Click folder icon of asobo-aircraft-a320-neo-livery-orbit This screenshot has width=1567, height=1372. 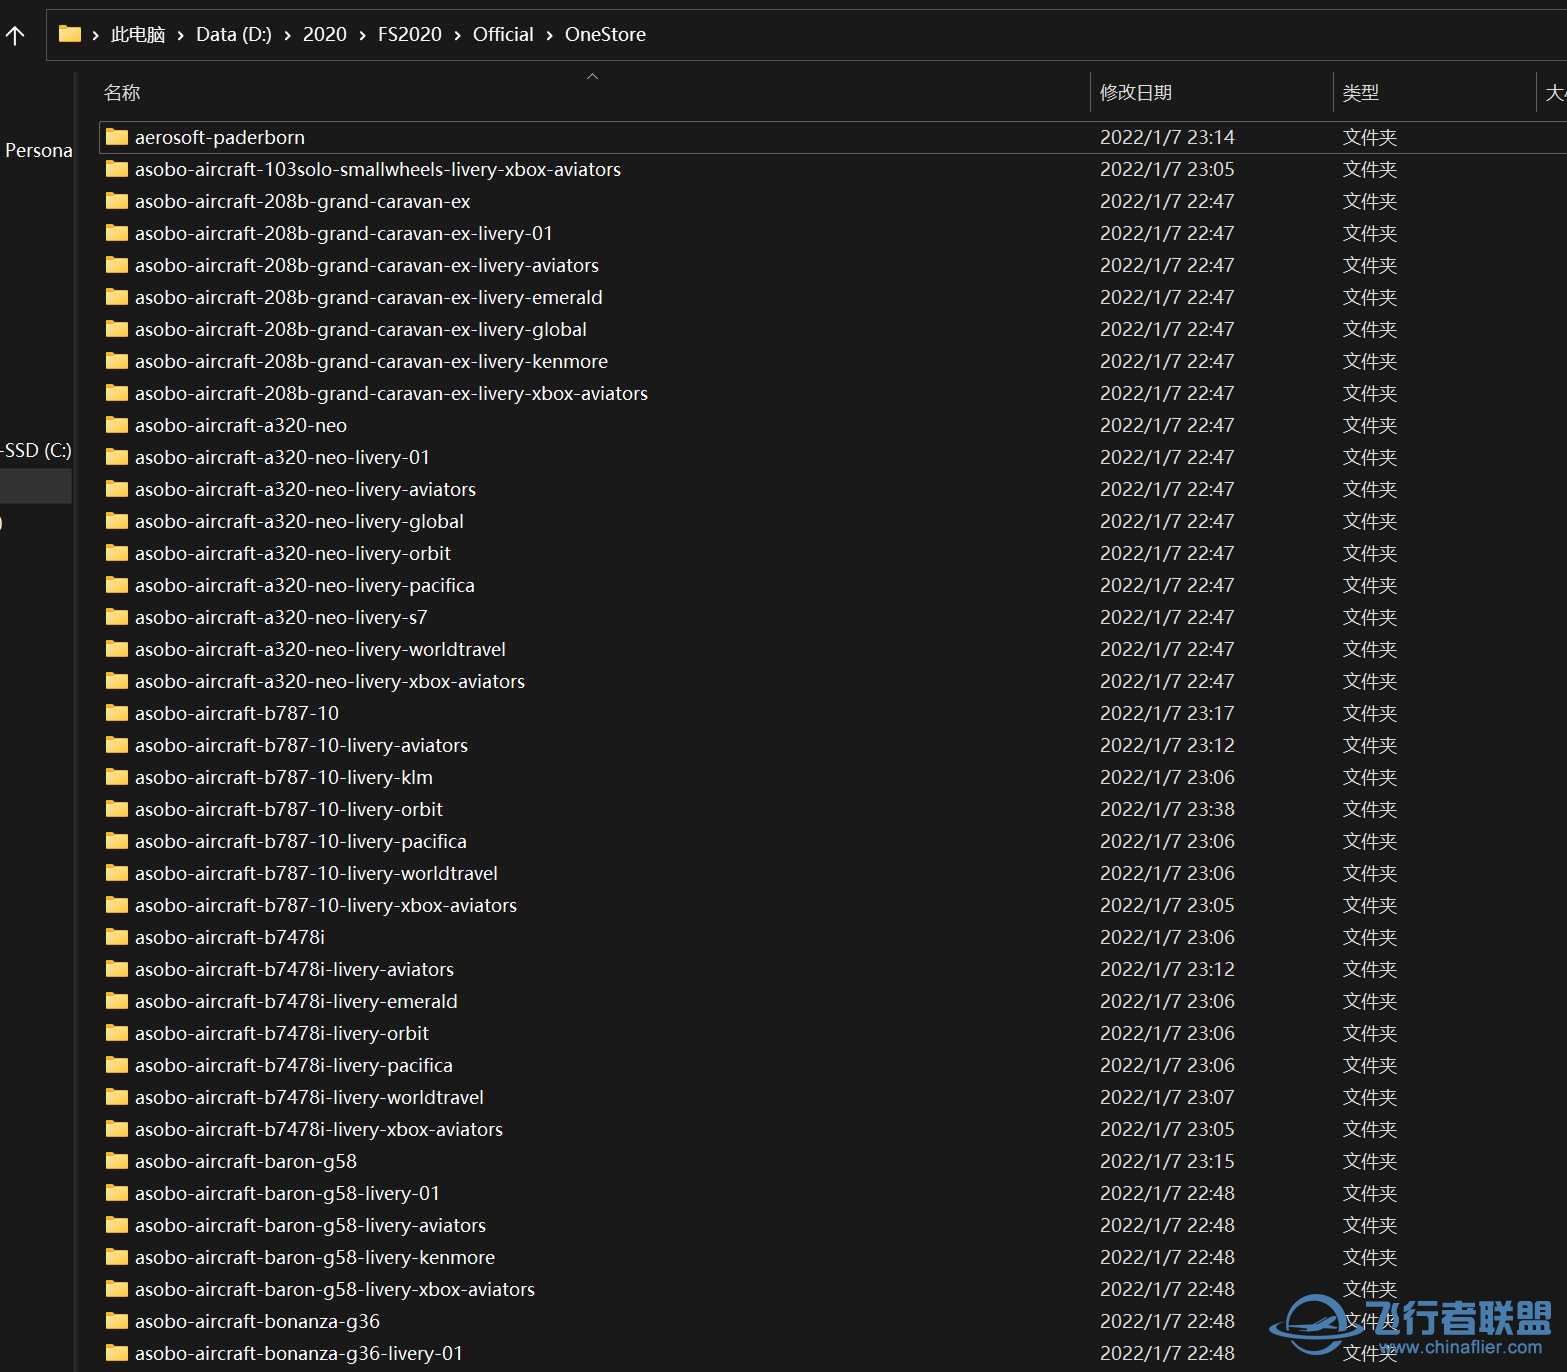pyautogui.click(x=117, y=553)
